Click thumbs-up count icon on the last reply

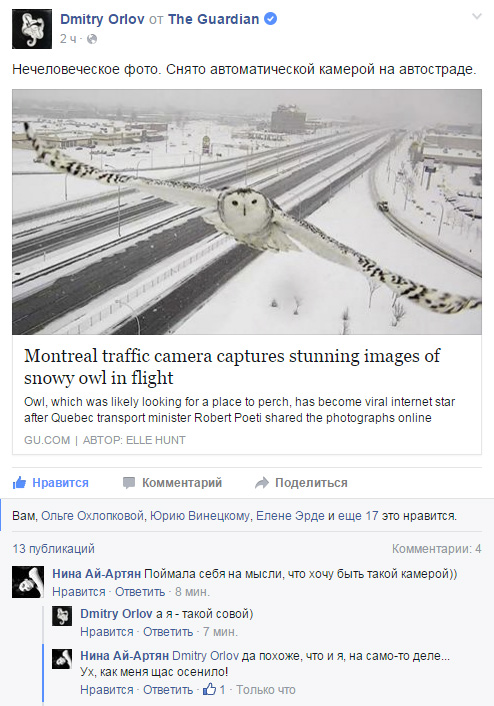[209, 689]
